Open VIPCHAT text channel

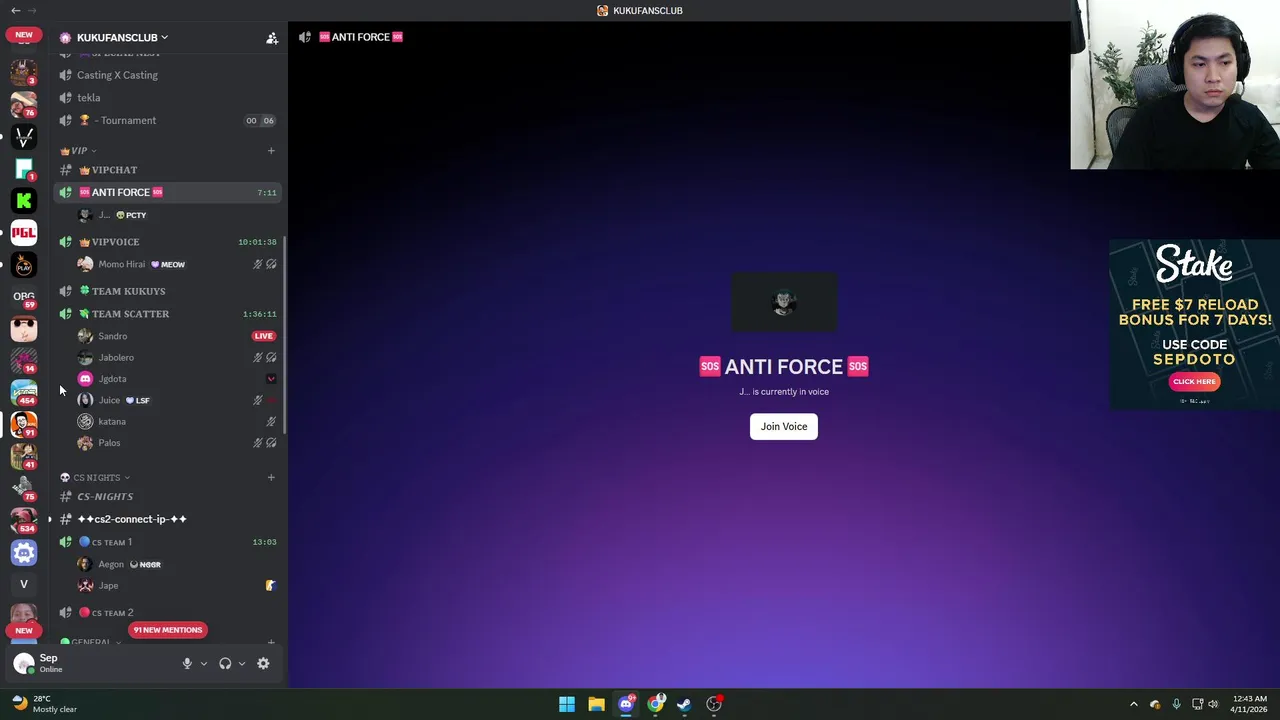point(168,170)
